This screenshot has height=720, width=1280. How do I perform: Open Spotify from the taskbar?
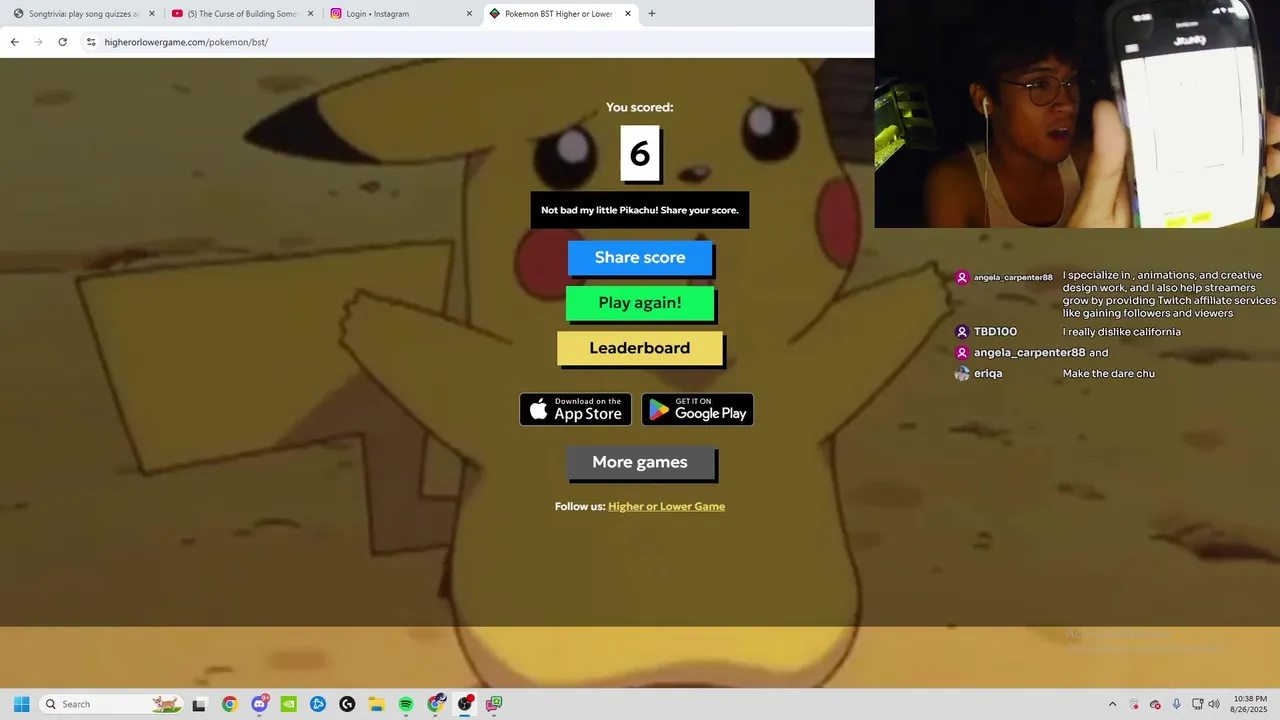pyautogui.click(x=406, y=704)
